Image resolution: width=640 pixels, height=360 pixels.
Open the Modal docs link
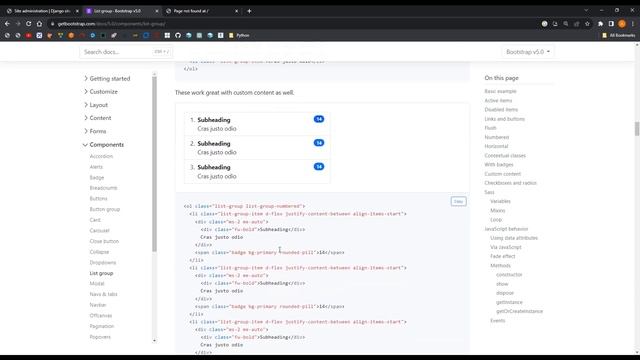coord(97,284)
